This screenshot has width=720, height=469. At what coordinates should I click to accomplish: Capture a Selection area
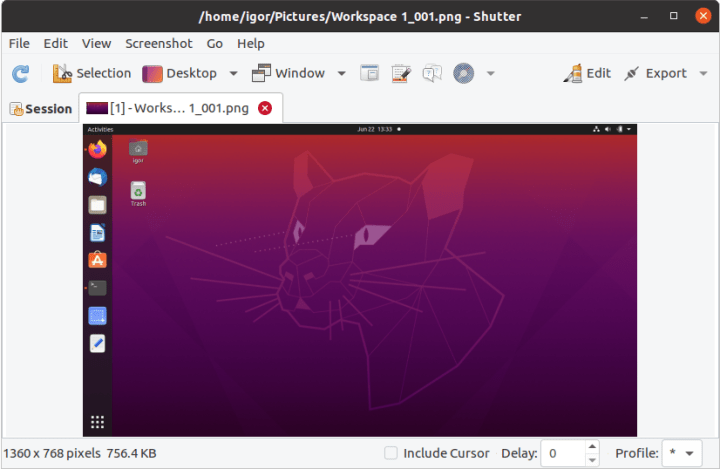pos(92,73)
